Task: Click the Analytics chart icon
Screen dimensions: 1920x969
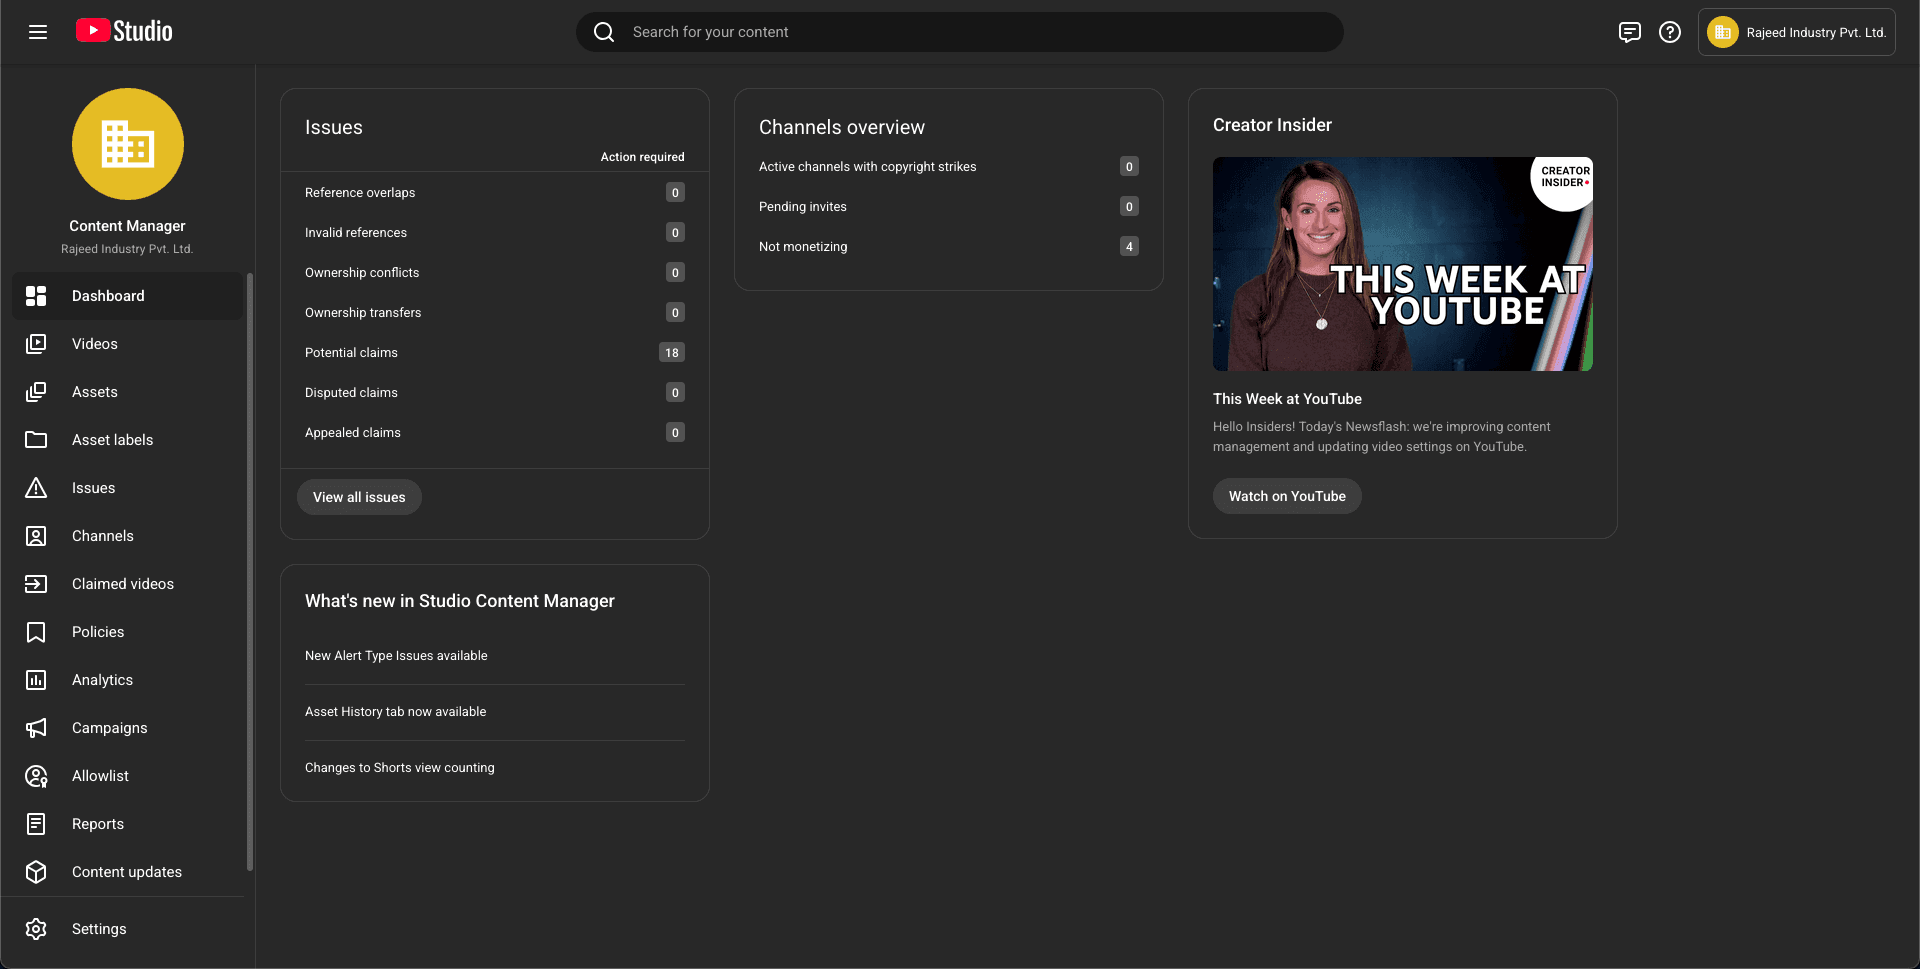Action: (36, 680)
